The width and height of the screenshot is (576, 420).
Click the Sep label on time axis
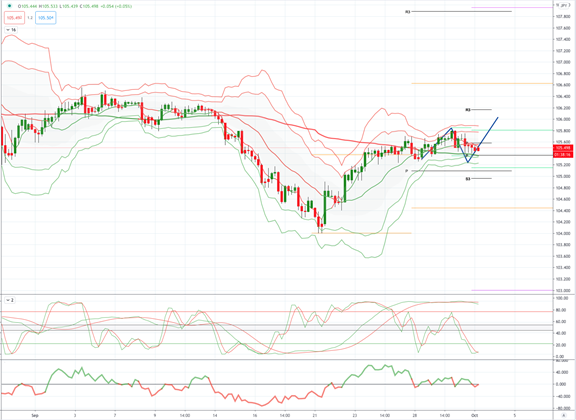pos(35,416)
